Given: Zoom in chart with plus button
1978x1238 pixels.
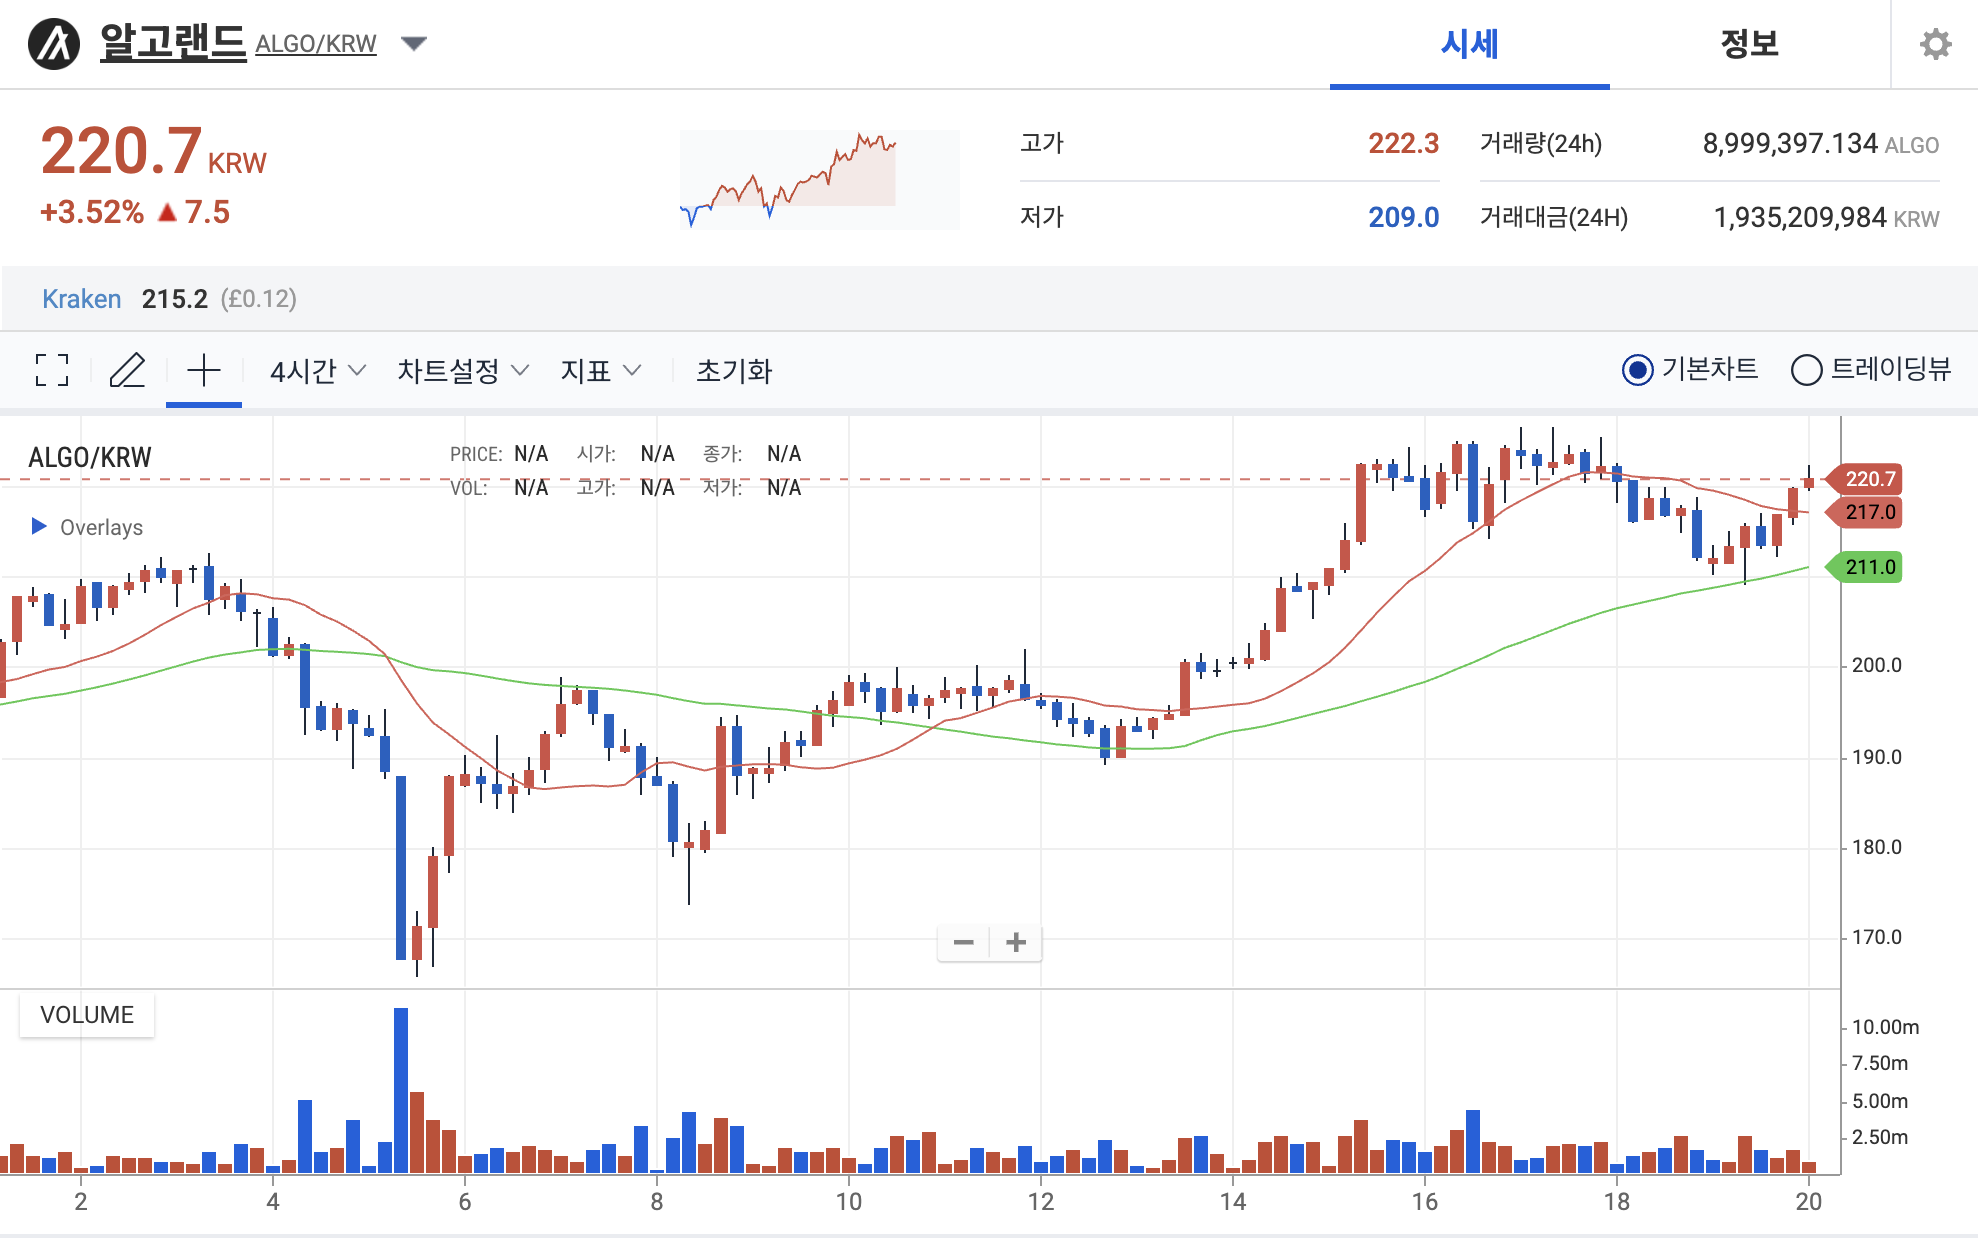Looking at the screenshot, I should click(x=1016, y=942).
